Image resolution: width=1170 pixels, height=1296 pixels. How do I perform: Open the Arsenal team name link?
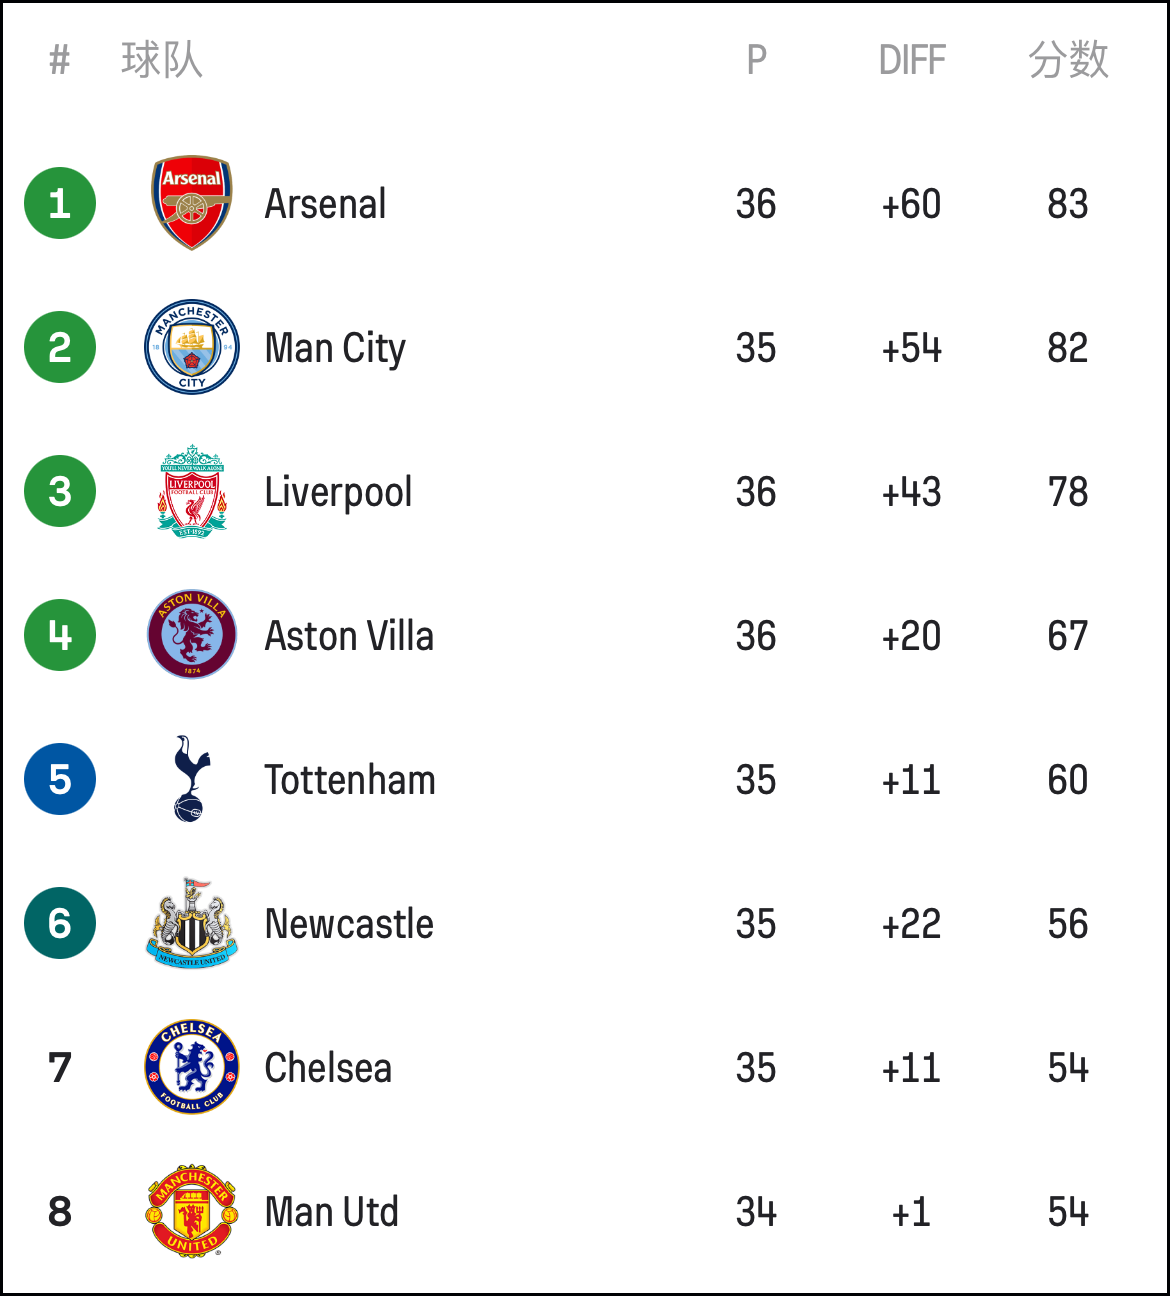coord(326,204)
